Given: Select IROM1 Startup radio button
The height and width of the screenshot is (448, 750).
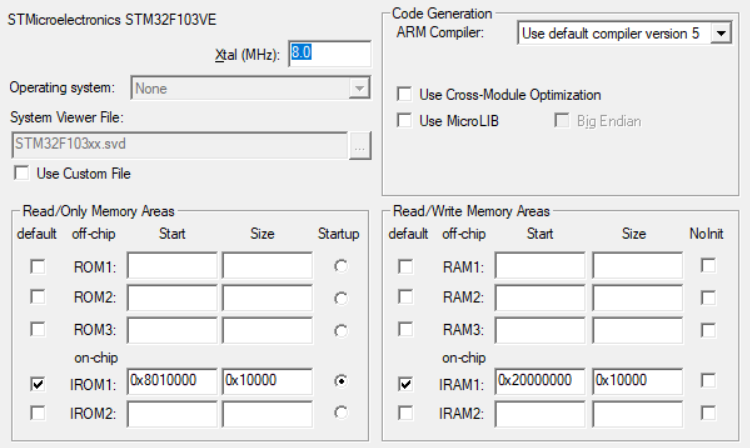Looking at the screenshot, I should pos(341,381).
